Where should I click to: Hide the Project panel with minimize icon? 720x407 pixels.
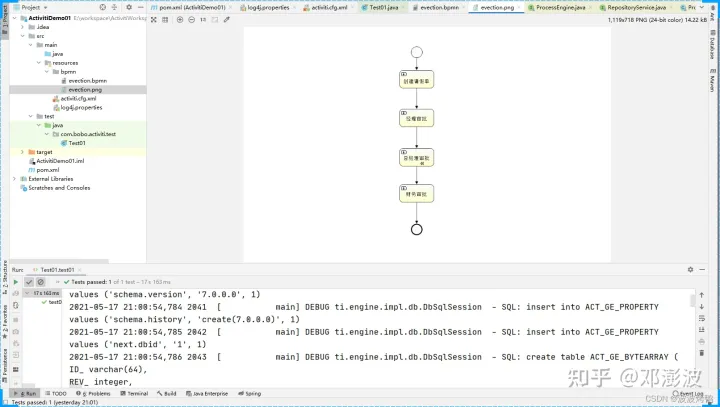pos(140,7)
